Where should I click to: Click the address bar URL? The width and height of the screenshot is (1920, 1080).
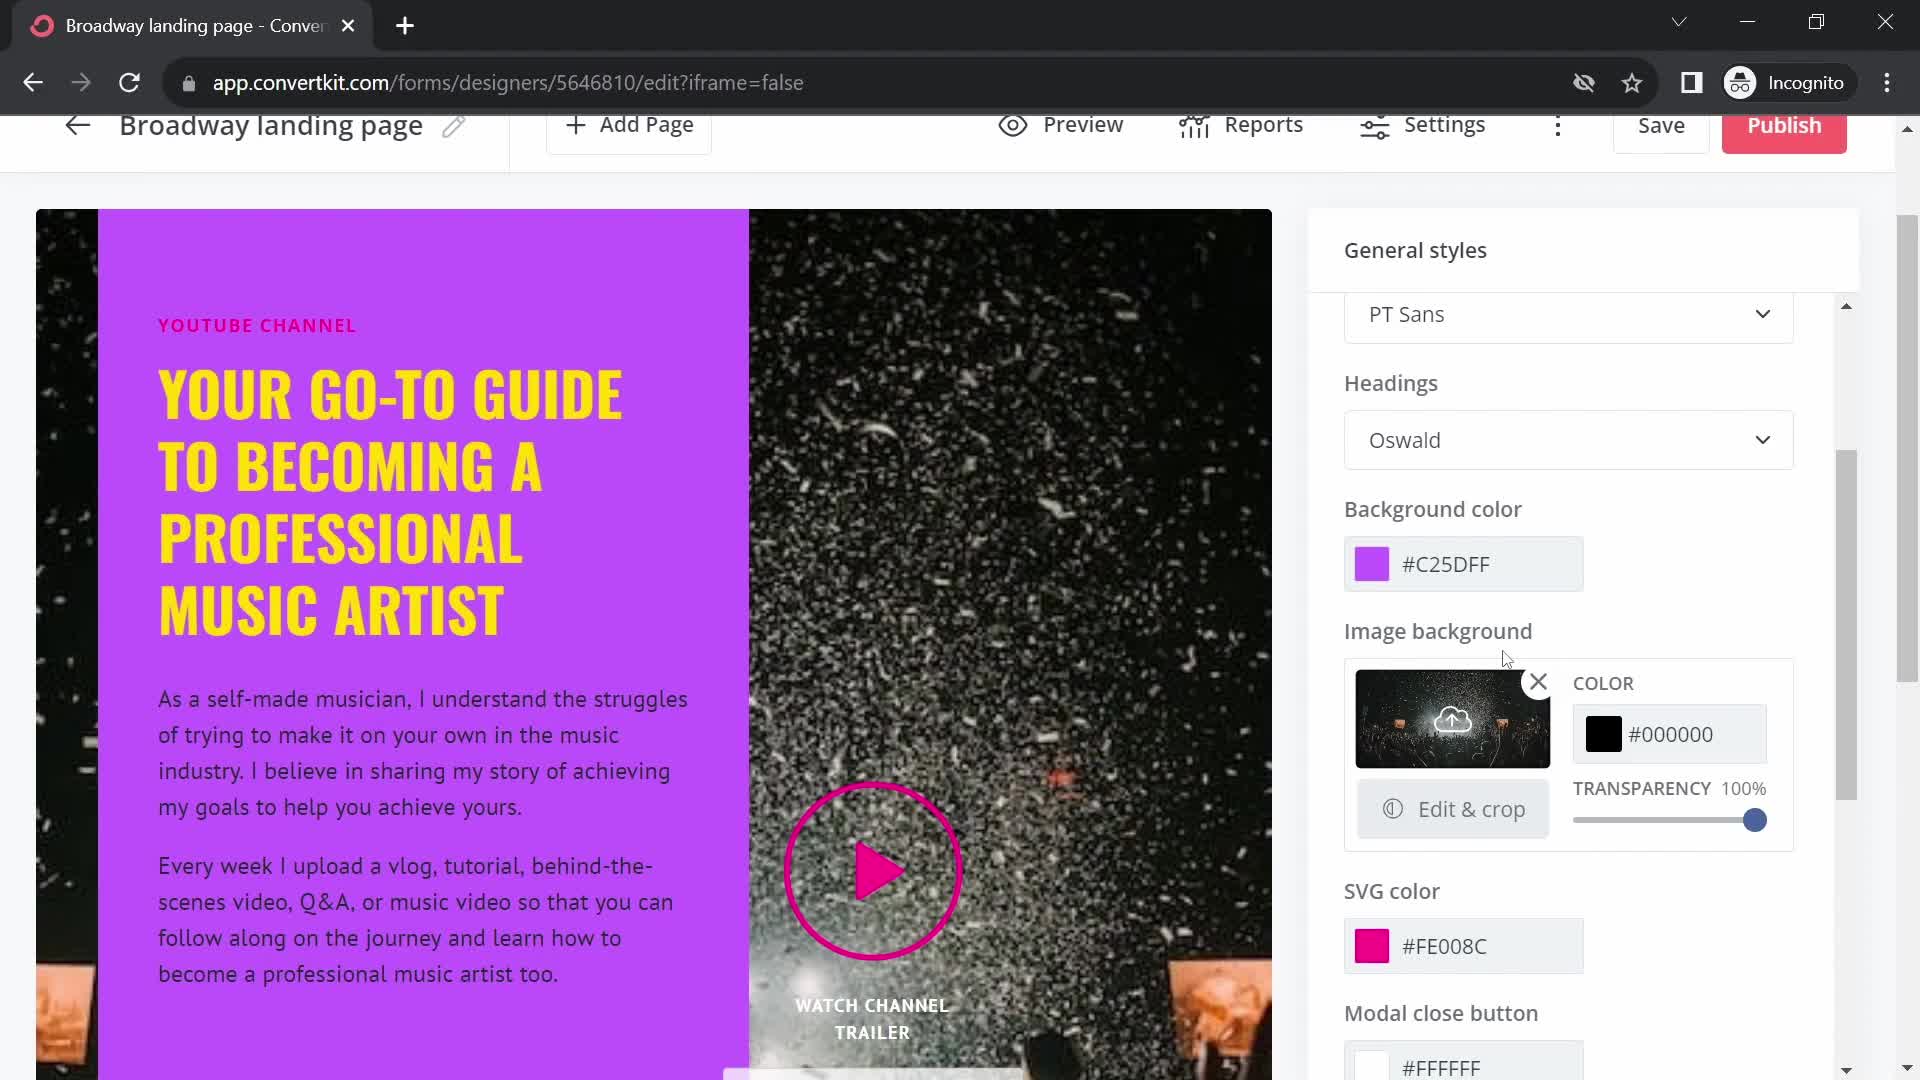pos(508,83)
